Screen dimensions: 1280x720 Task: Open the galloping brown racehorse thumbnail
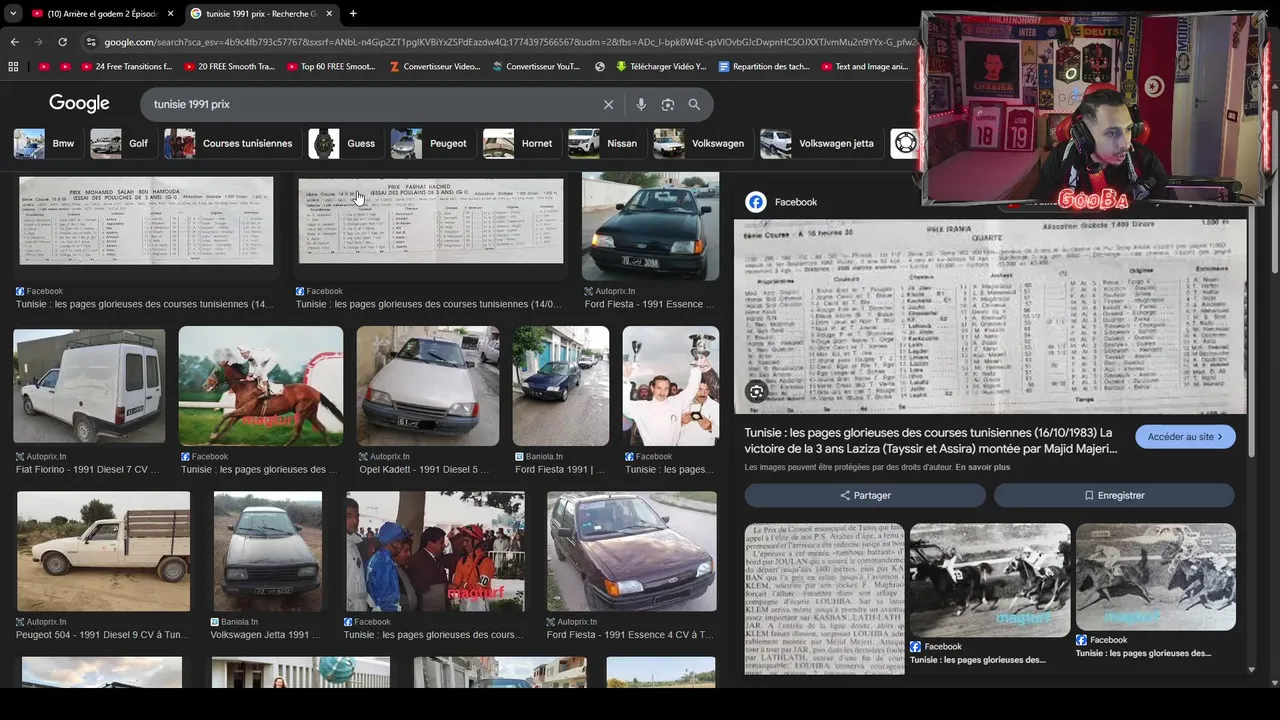pos(261,386)
